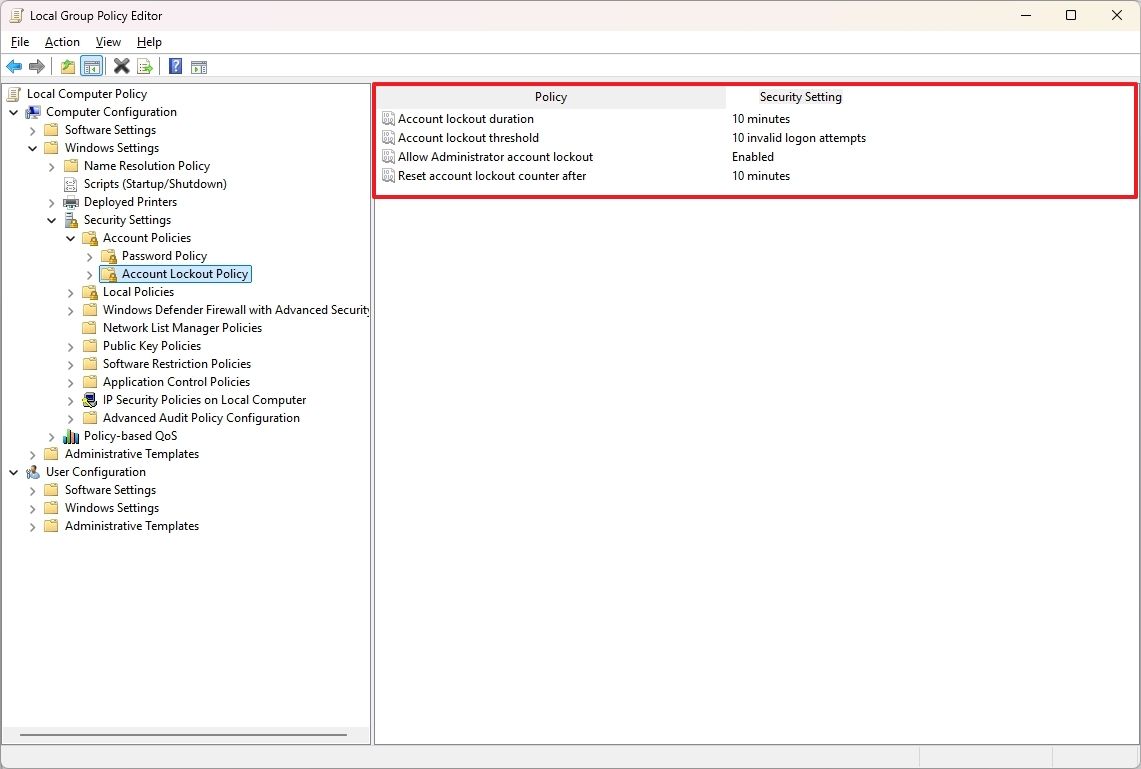Click the Delete (X) toolbar icon
This screenshot has width=1141, height=769.
click(x=121, y=66)
